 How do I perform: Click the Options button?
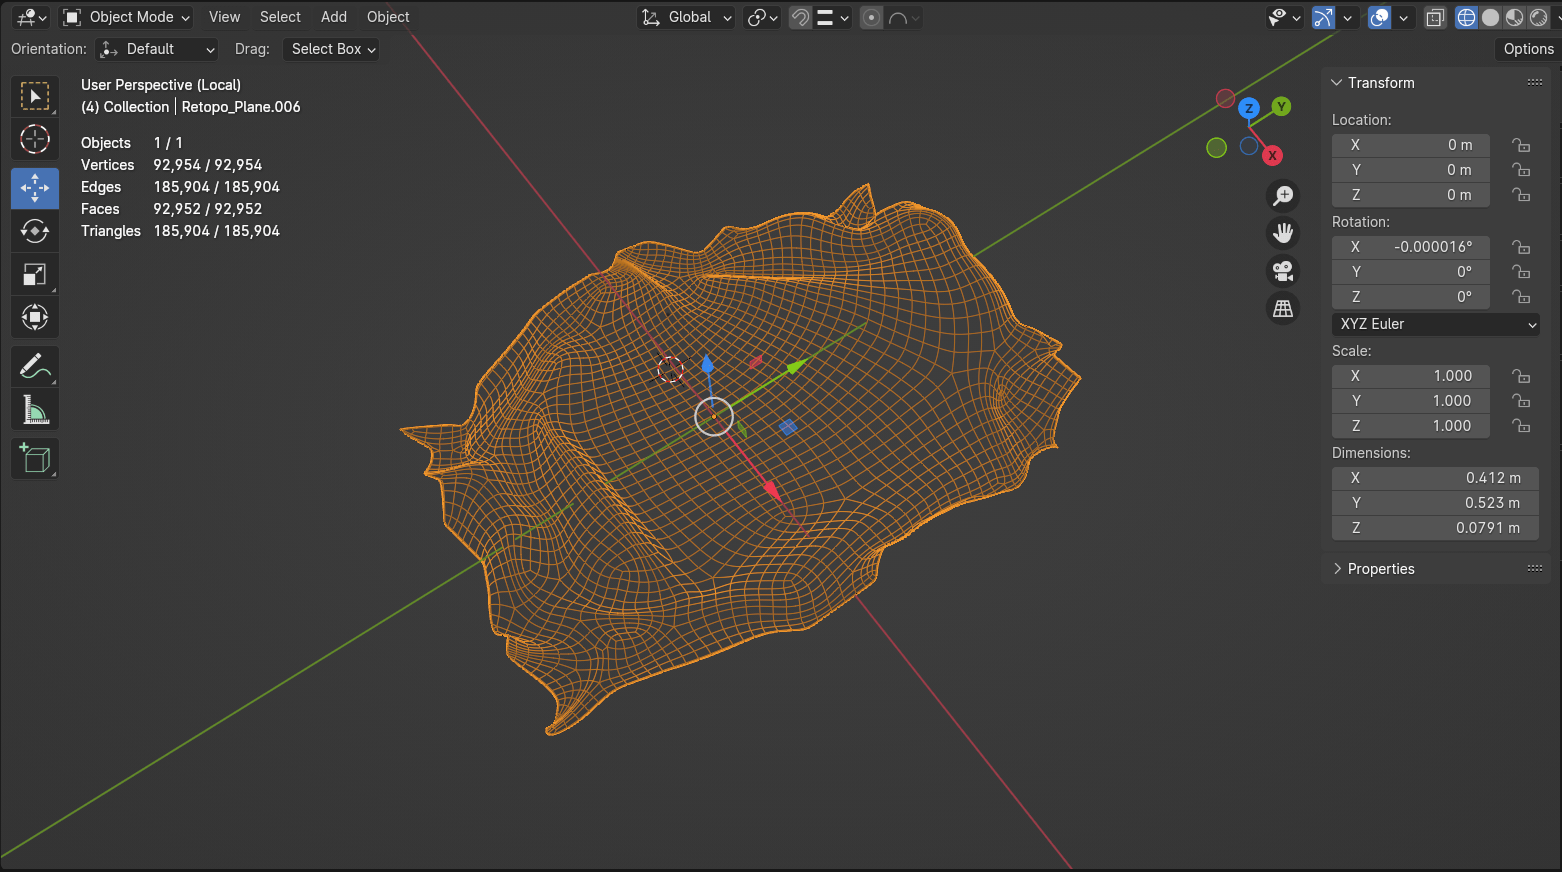point(1527,48)
